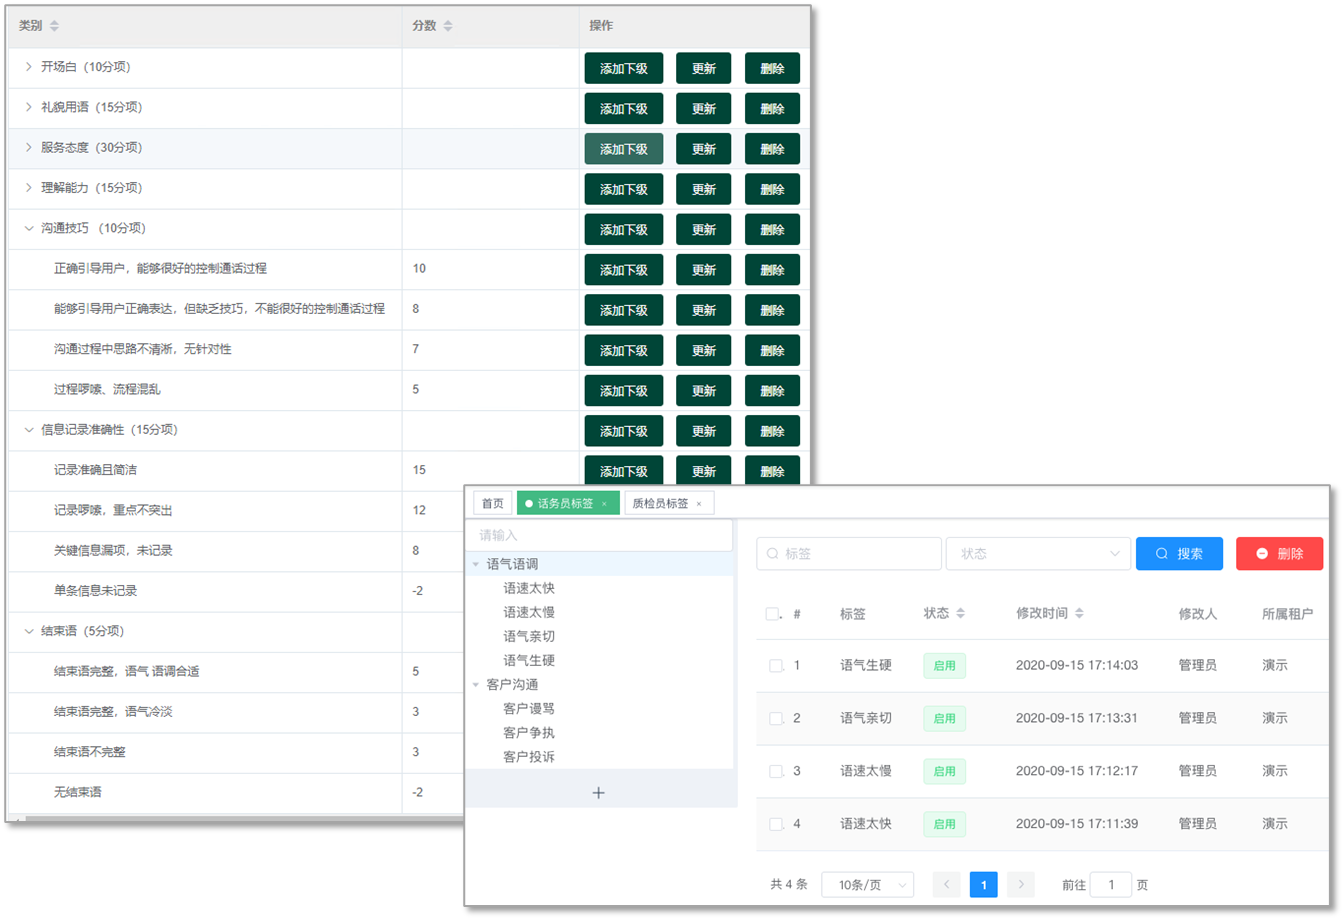Close the 话务员标签 tab with its x icon
This screenshot has height=920, width=1344.
coord(604,504)
